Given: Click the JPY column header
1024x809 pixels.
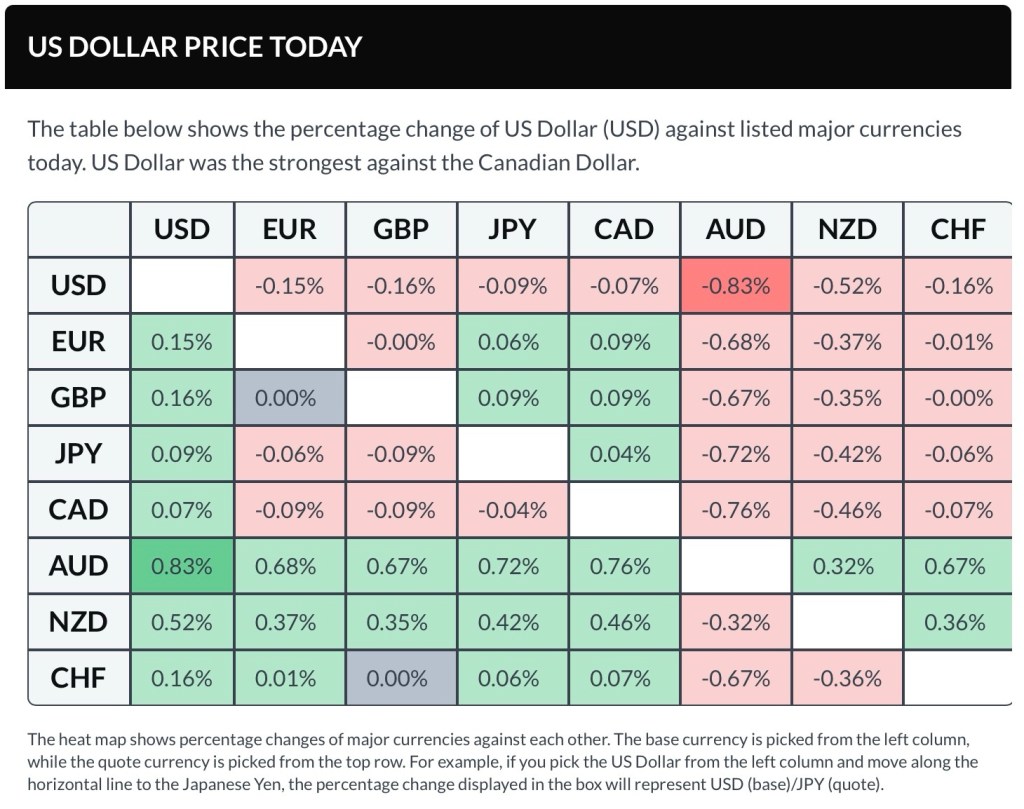Looking at the screenshot, I should (513, 230).
